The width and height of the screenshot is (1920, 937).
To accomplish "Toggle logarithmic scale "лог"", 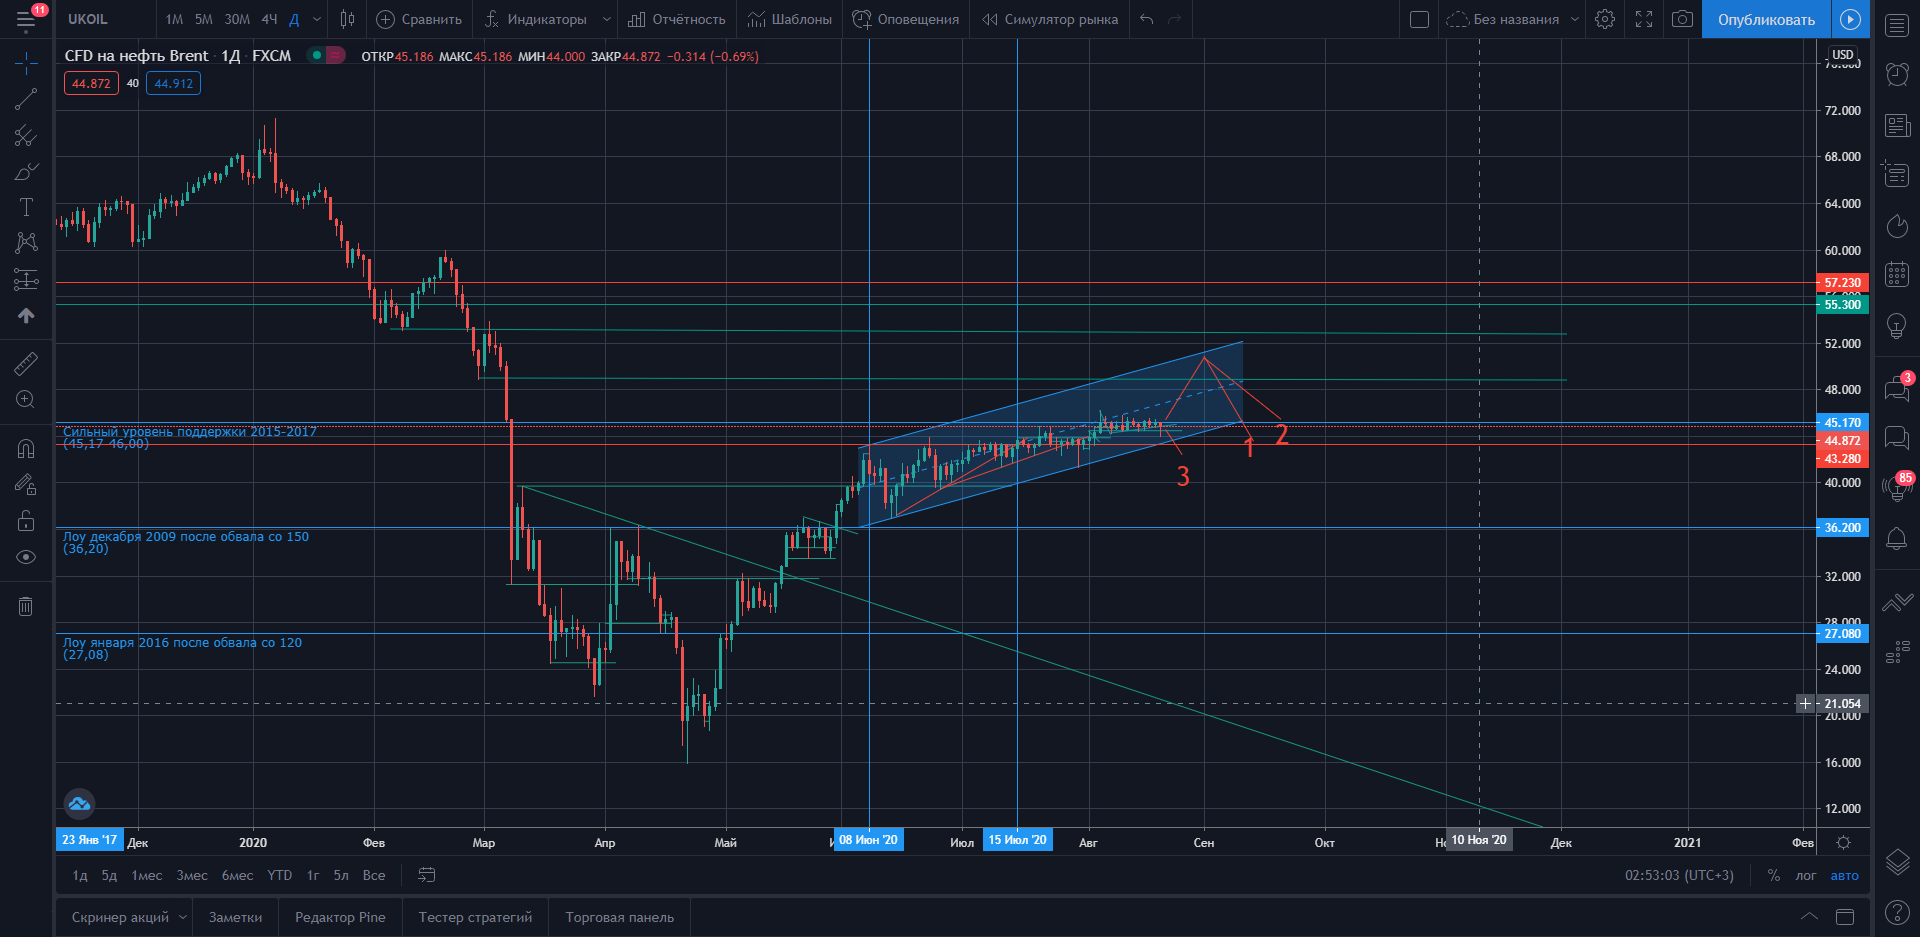I will pos(1805,876).
